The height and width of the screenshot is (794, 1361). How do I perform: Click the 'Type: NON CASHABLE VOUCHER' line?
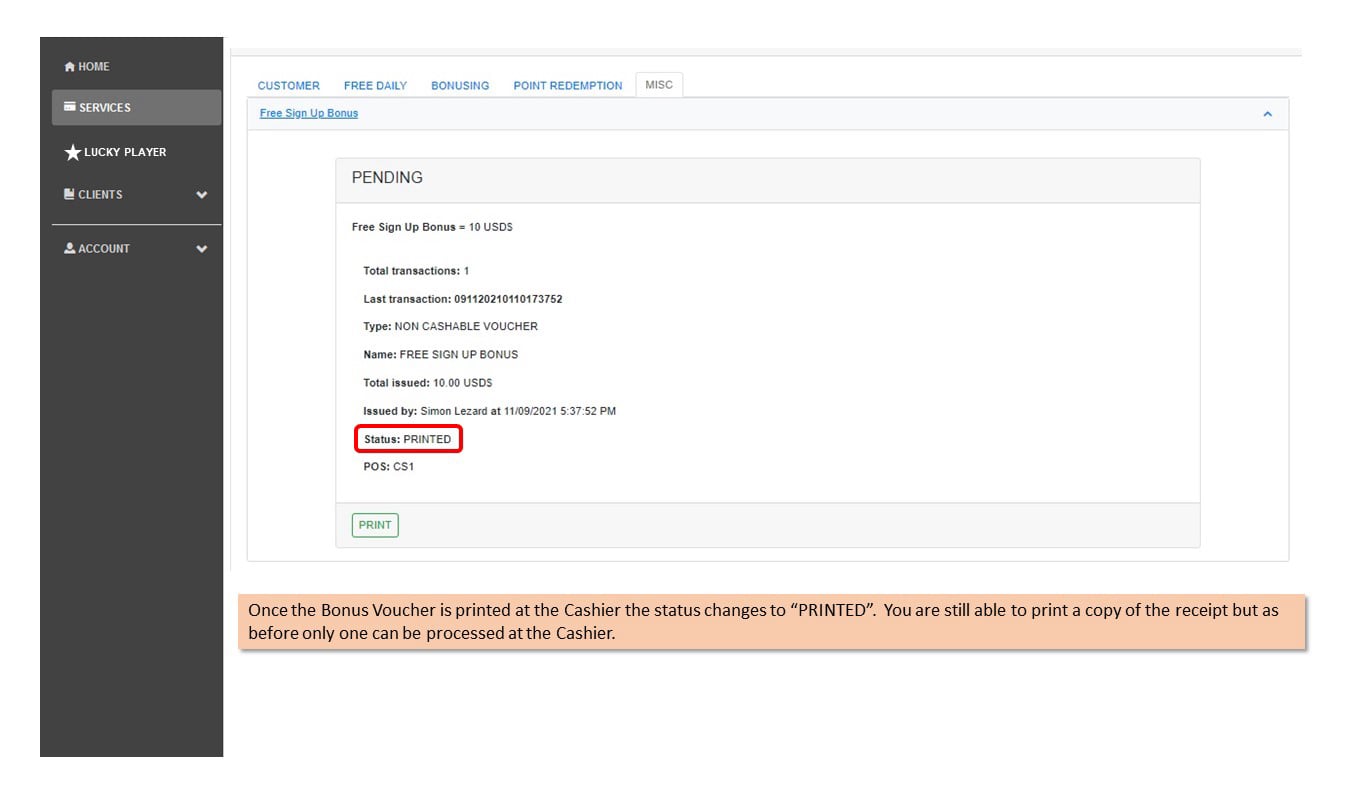coord(450,326)
